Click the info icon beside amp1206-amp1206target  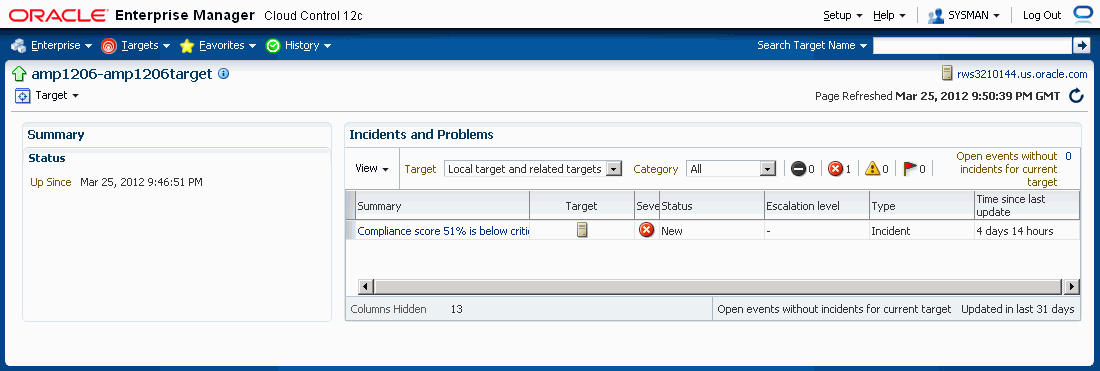[x=224, y=73]
